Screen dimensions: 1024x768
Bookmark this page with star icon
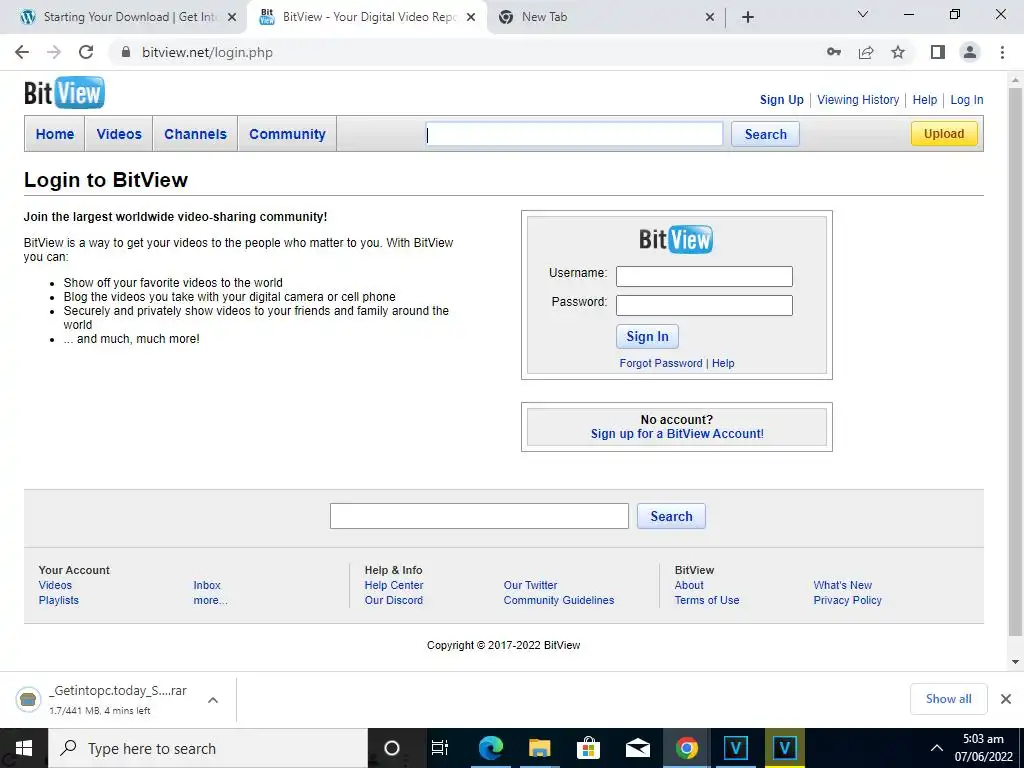tap(898, 52)
